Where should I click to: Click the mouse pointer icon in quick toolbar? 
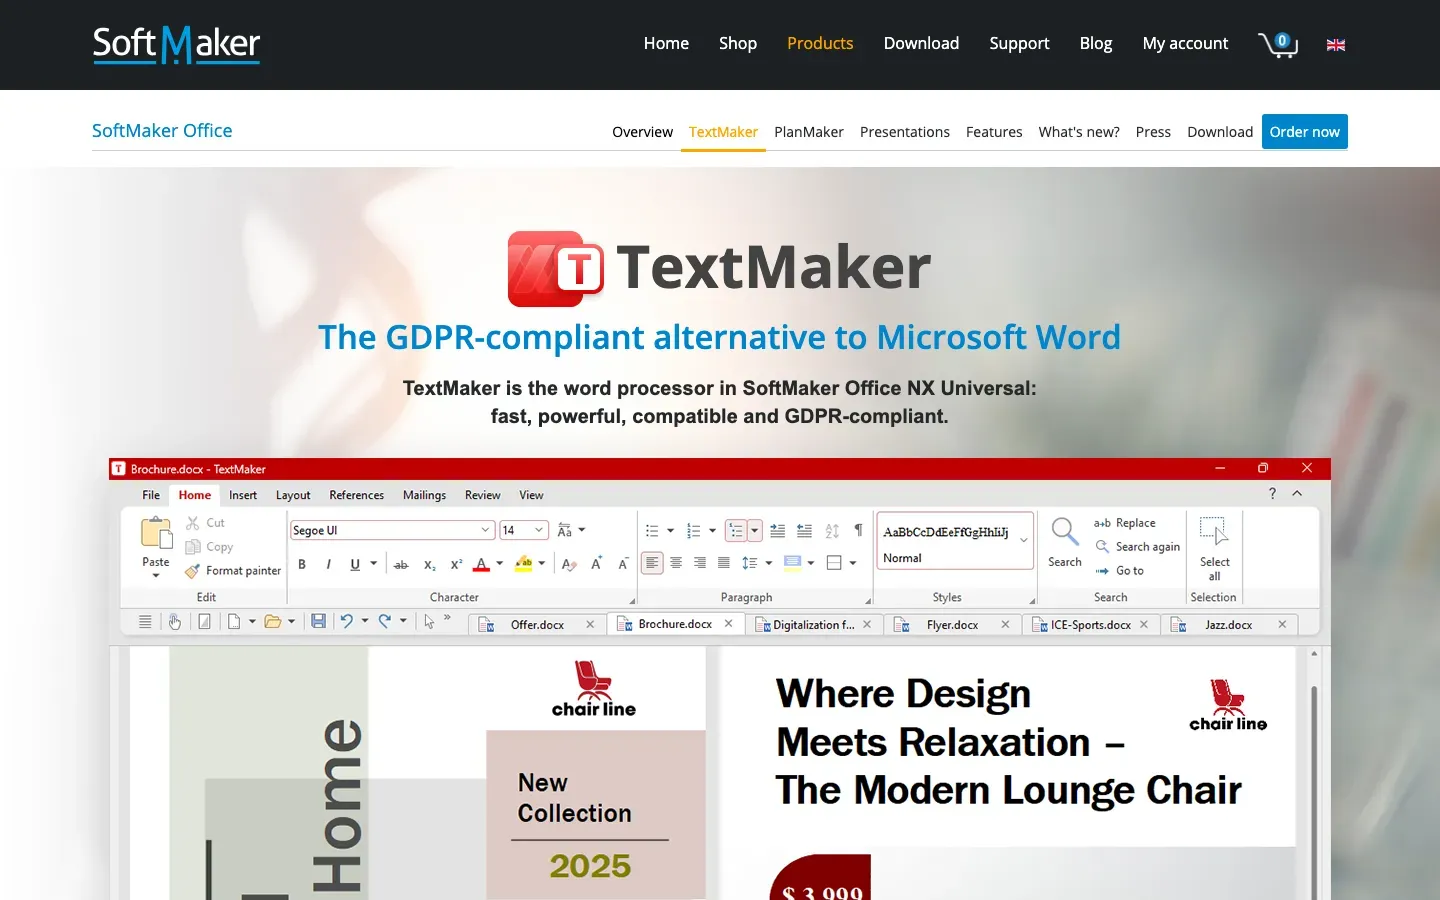429,621
